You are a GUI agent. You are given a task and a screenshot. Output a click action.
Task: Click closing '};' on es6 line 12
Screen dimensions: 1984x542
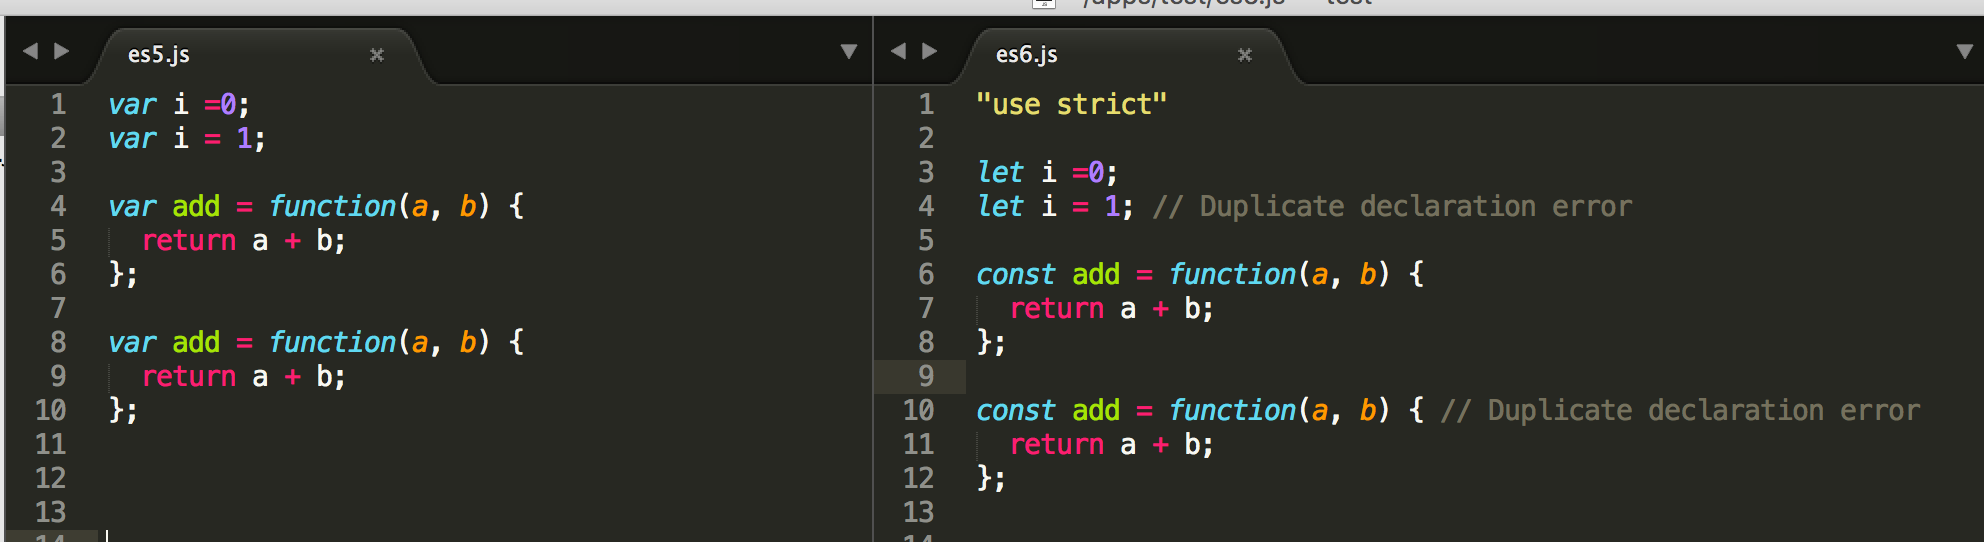pos(991,478)
